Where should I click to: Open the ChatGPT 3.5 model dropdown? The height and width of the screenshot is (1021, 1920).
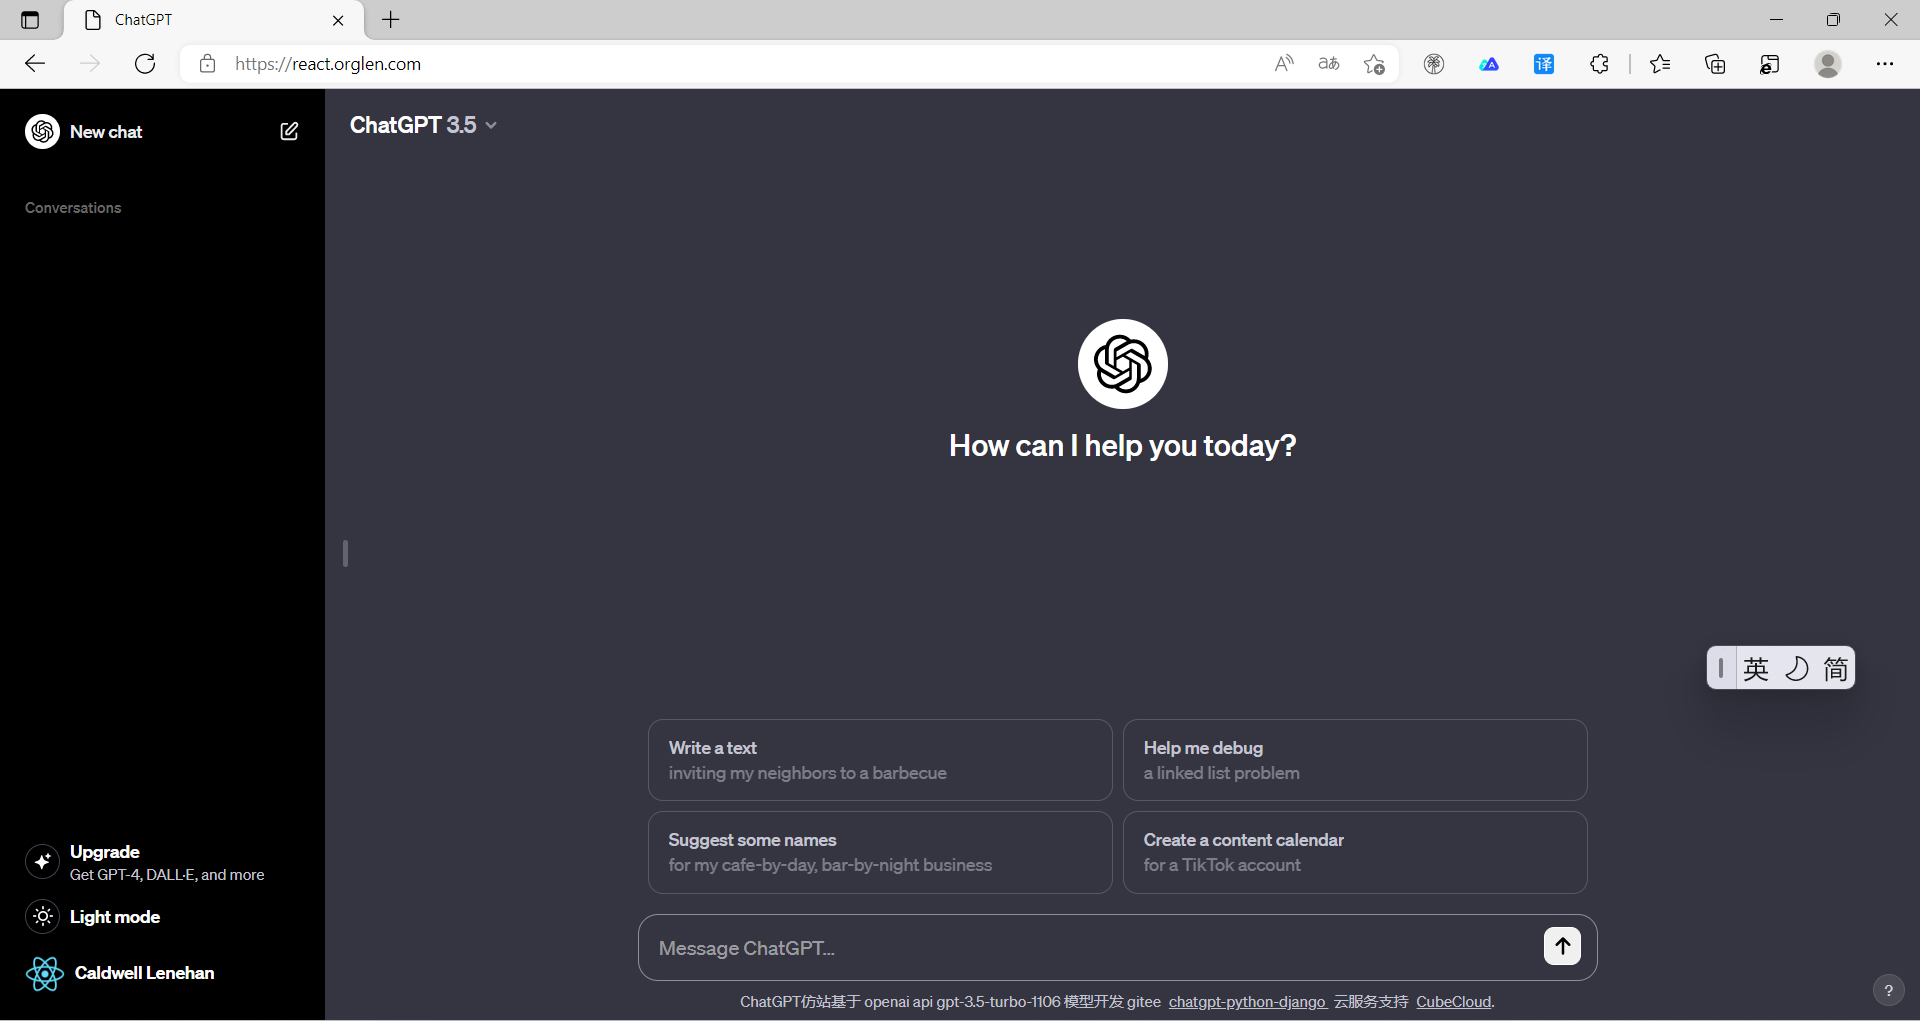point(423,125)
